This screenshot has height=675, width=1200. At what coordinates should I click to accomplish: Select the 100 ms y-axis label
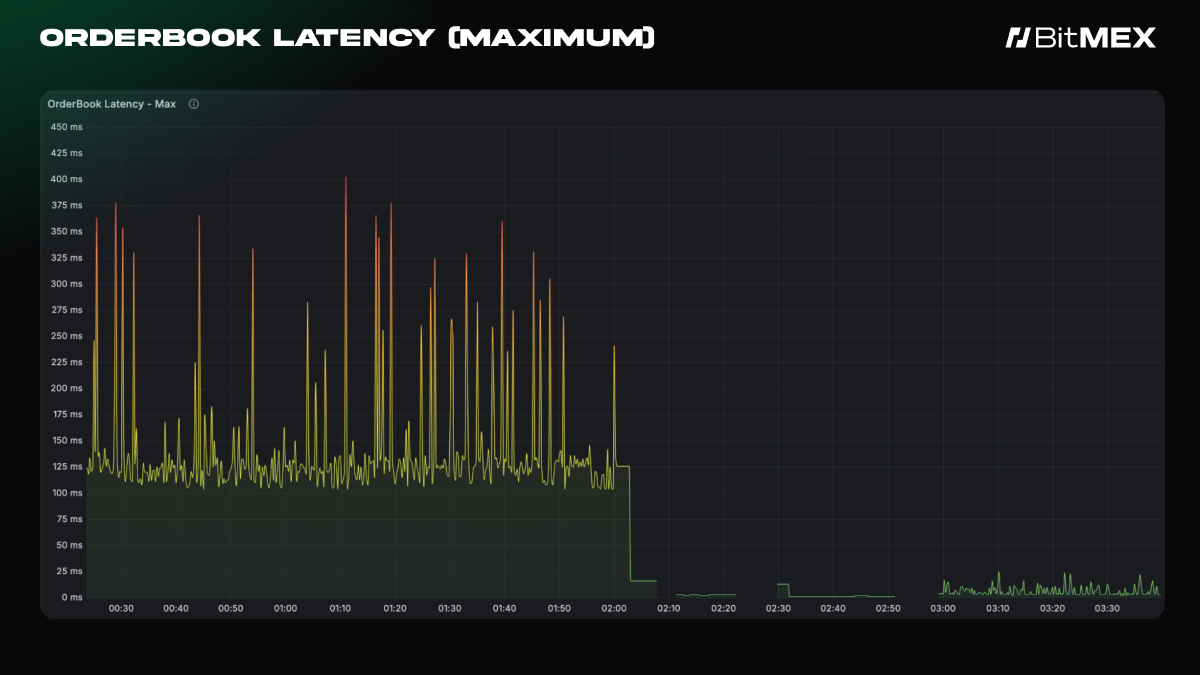point(66,493)
